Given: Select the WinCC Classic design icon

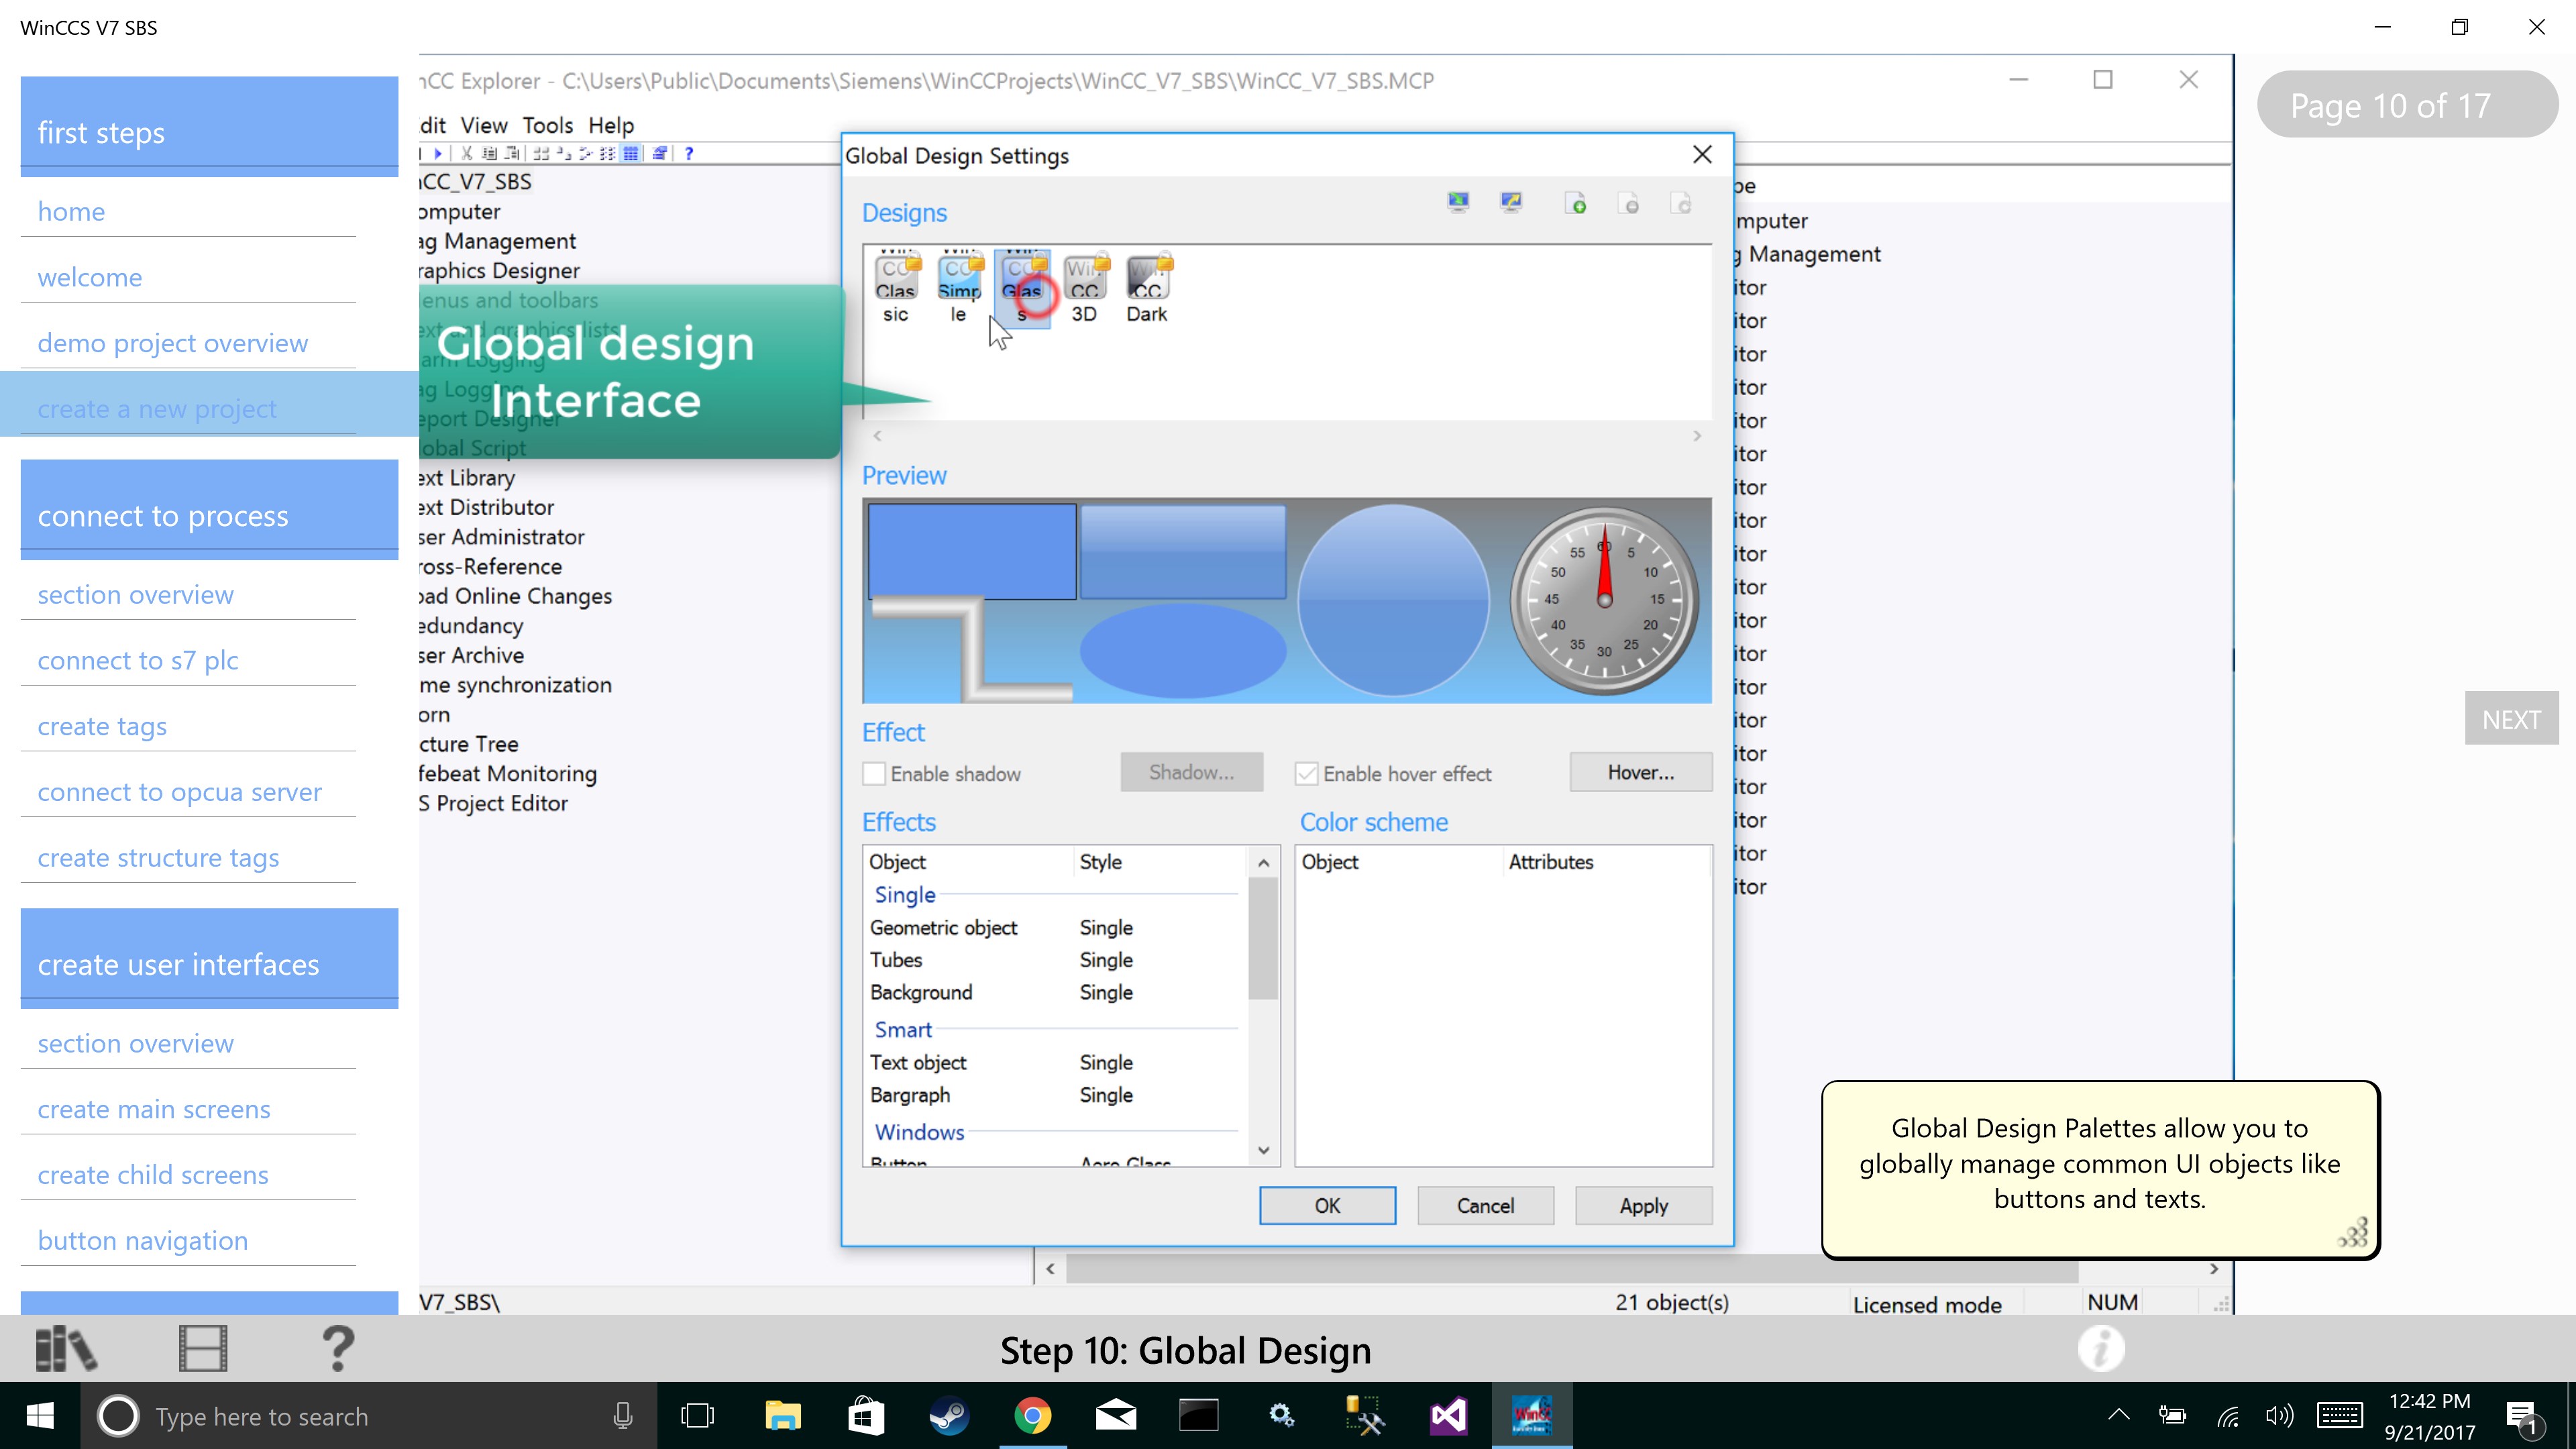Looking at the screenshot, I should point(895,286).
